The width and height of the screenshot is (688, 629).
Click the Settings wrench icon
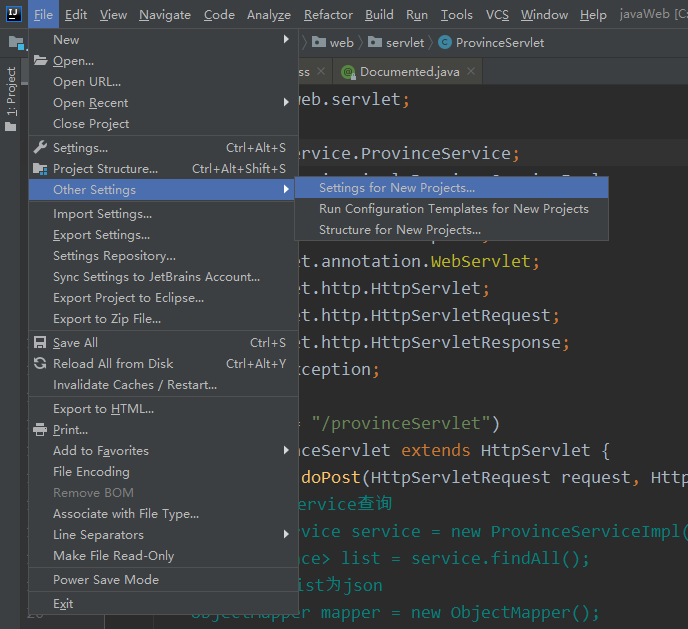click(x=41, y=148)
